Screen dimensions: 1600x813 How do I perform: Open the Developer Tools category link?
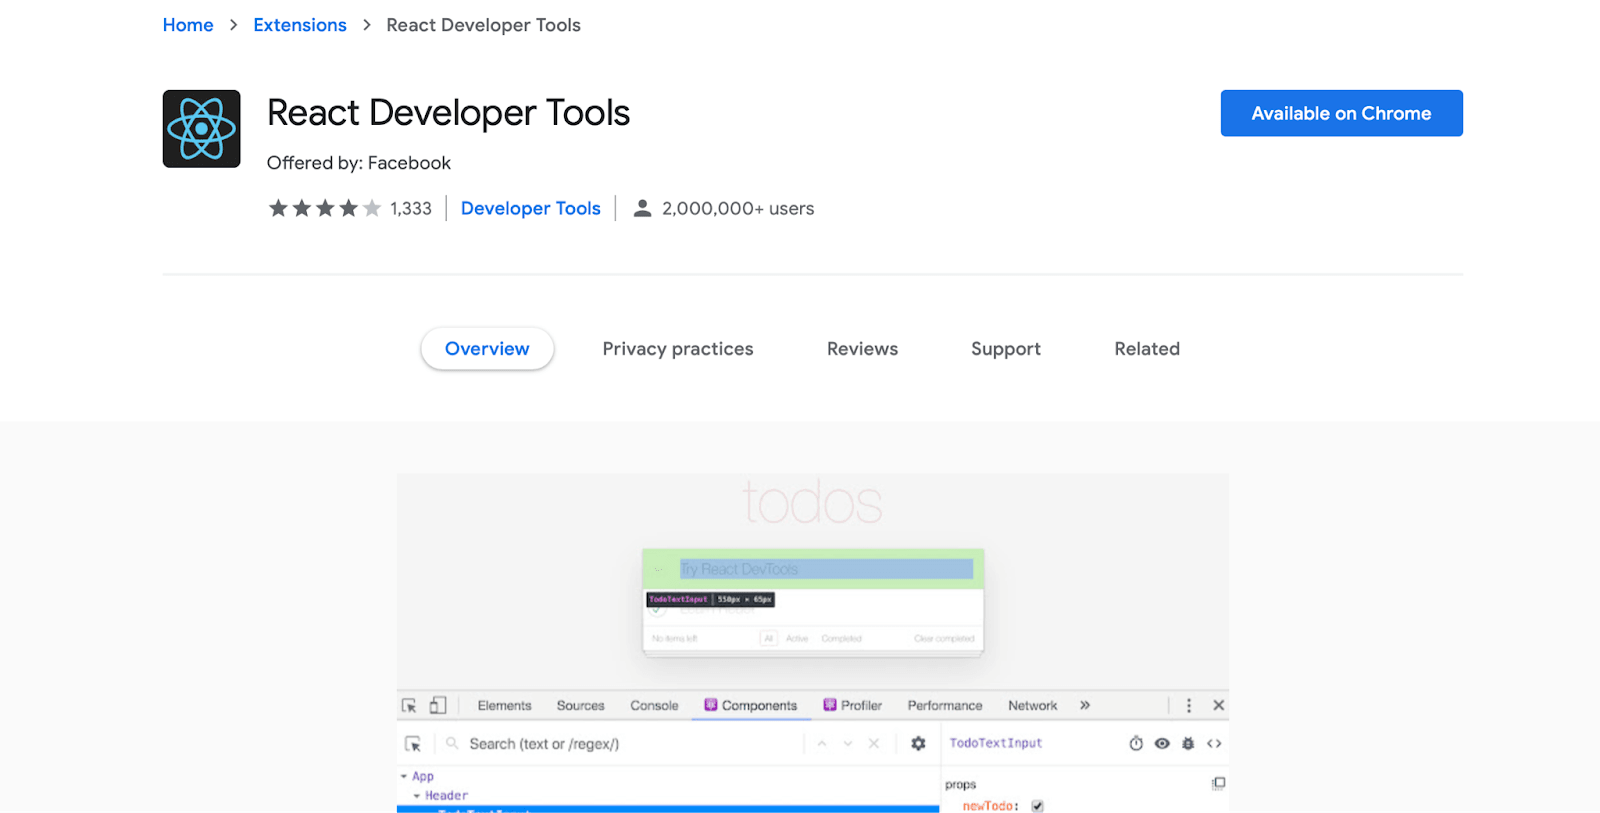click(531, 208)
